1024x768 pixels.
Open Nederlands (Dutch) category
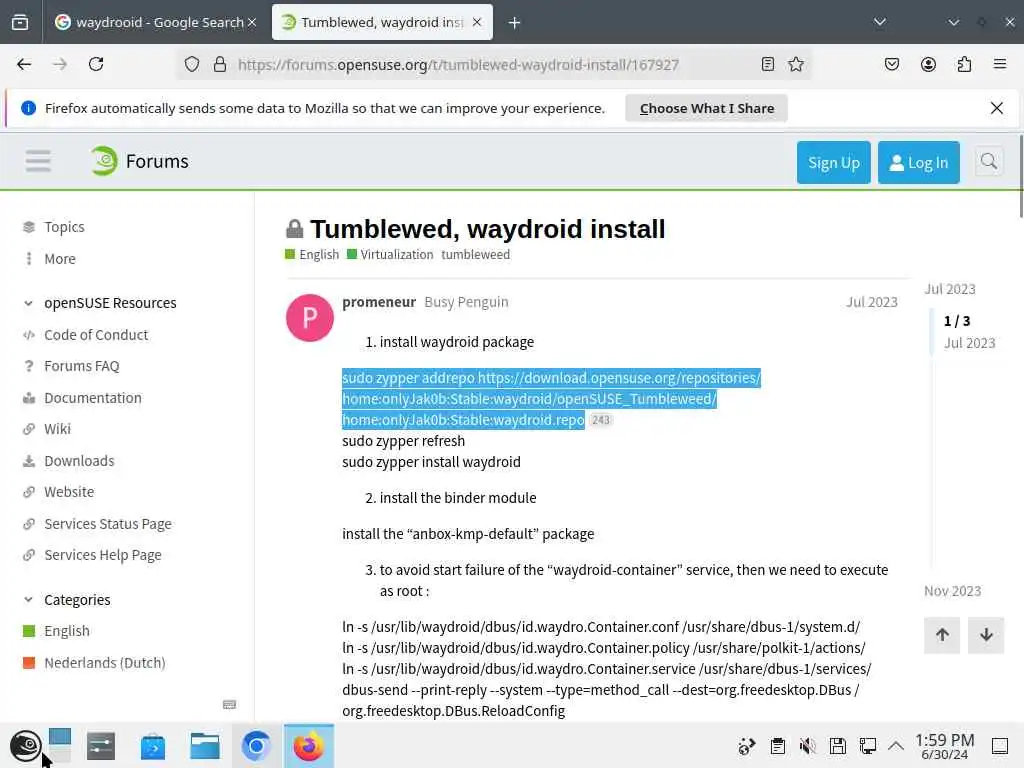pyautogui.click(x=104, y=663)
